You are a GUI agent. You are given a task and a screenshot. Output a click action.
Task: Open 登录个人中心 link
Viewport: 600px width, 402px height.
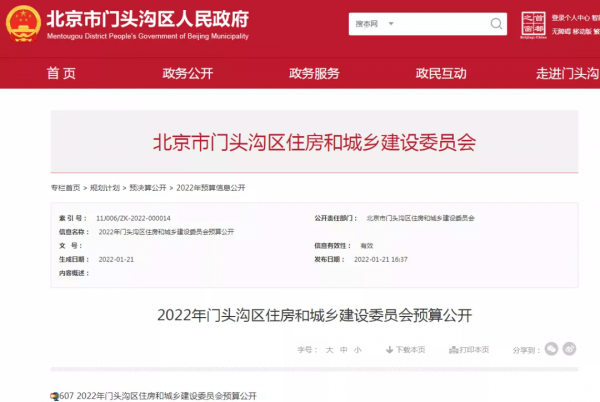click(571, 18)
